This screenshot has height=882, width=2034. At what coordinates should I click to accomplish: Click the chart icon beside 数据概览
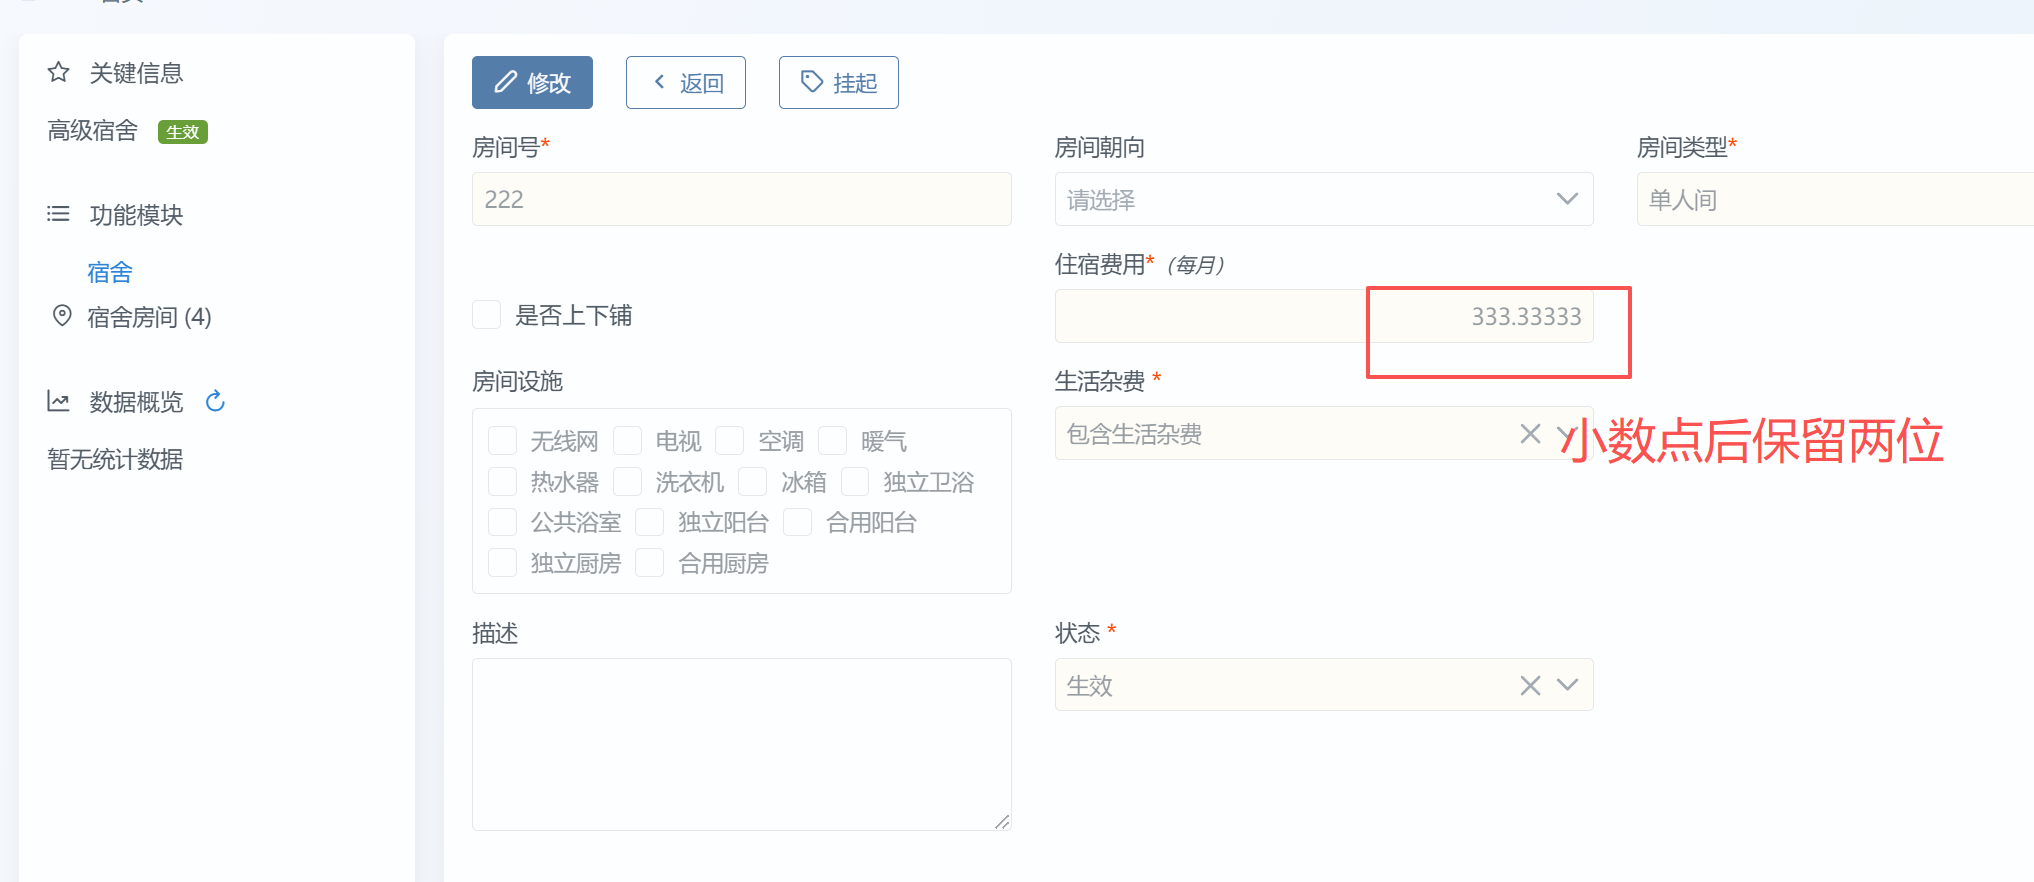(x=59, y=402)
